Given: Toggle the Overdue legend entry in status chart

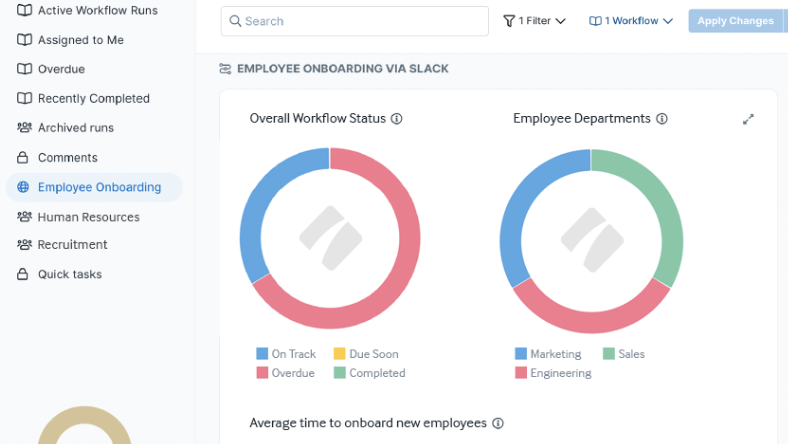Looking at the screenshot, I should [286, 373].
